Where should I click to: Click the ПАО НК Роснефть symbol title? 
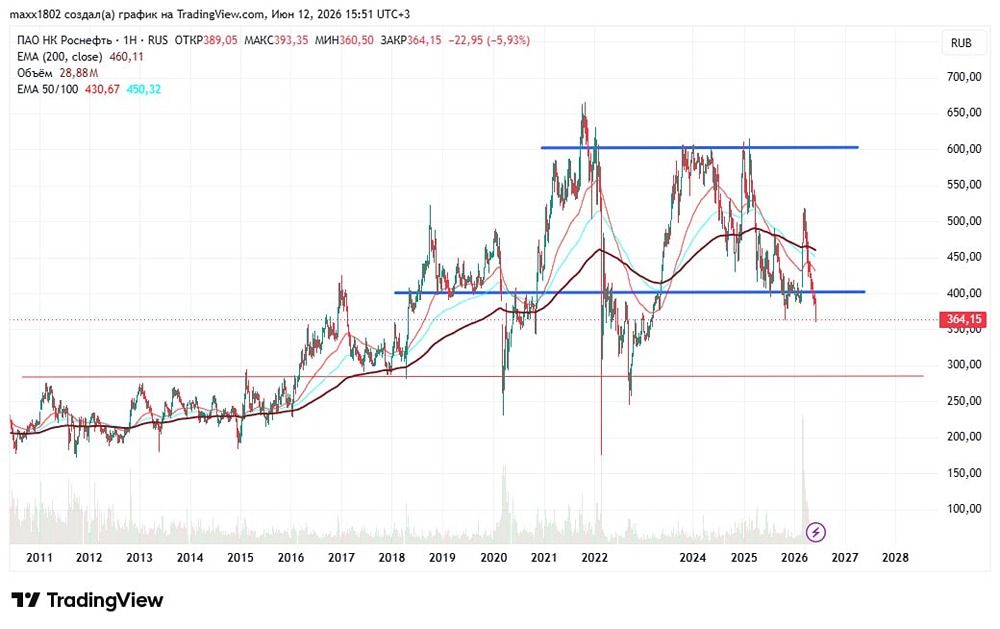pyautogui.click(x=64, y=40)
